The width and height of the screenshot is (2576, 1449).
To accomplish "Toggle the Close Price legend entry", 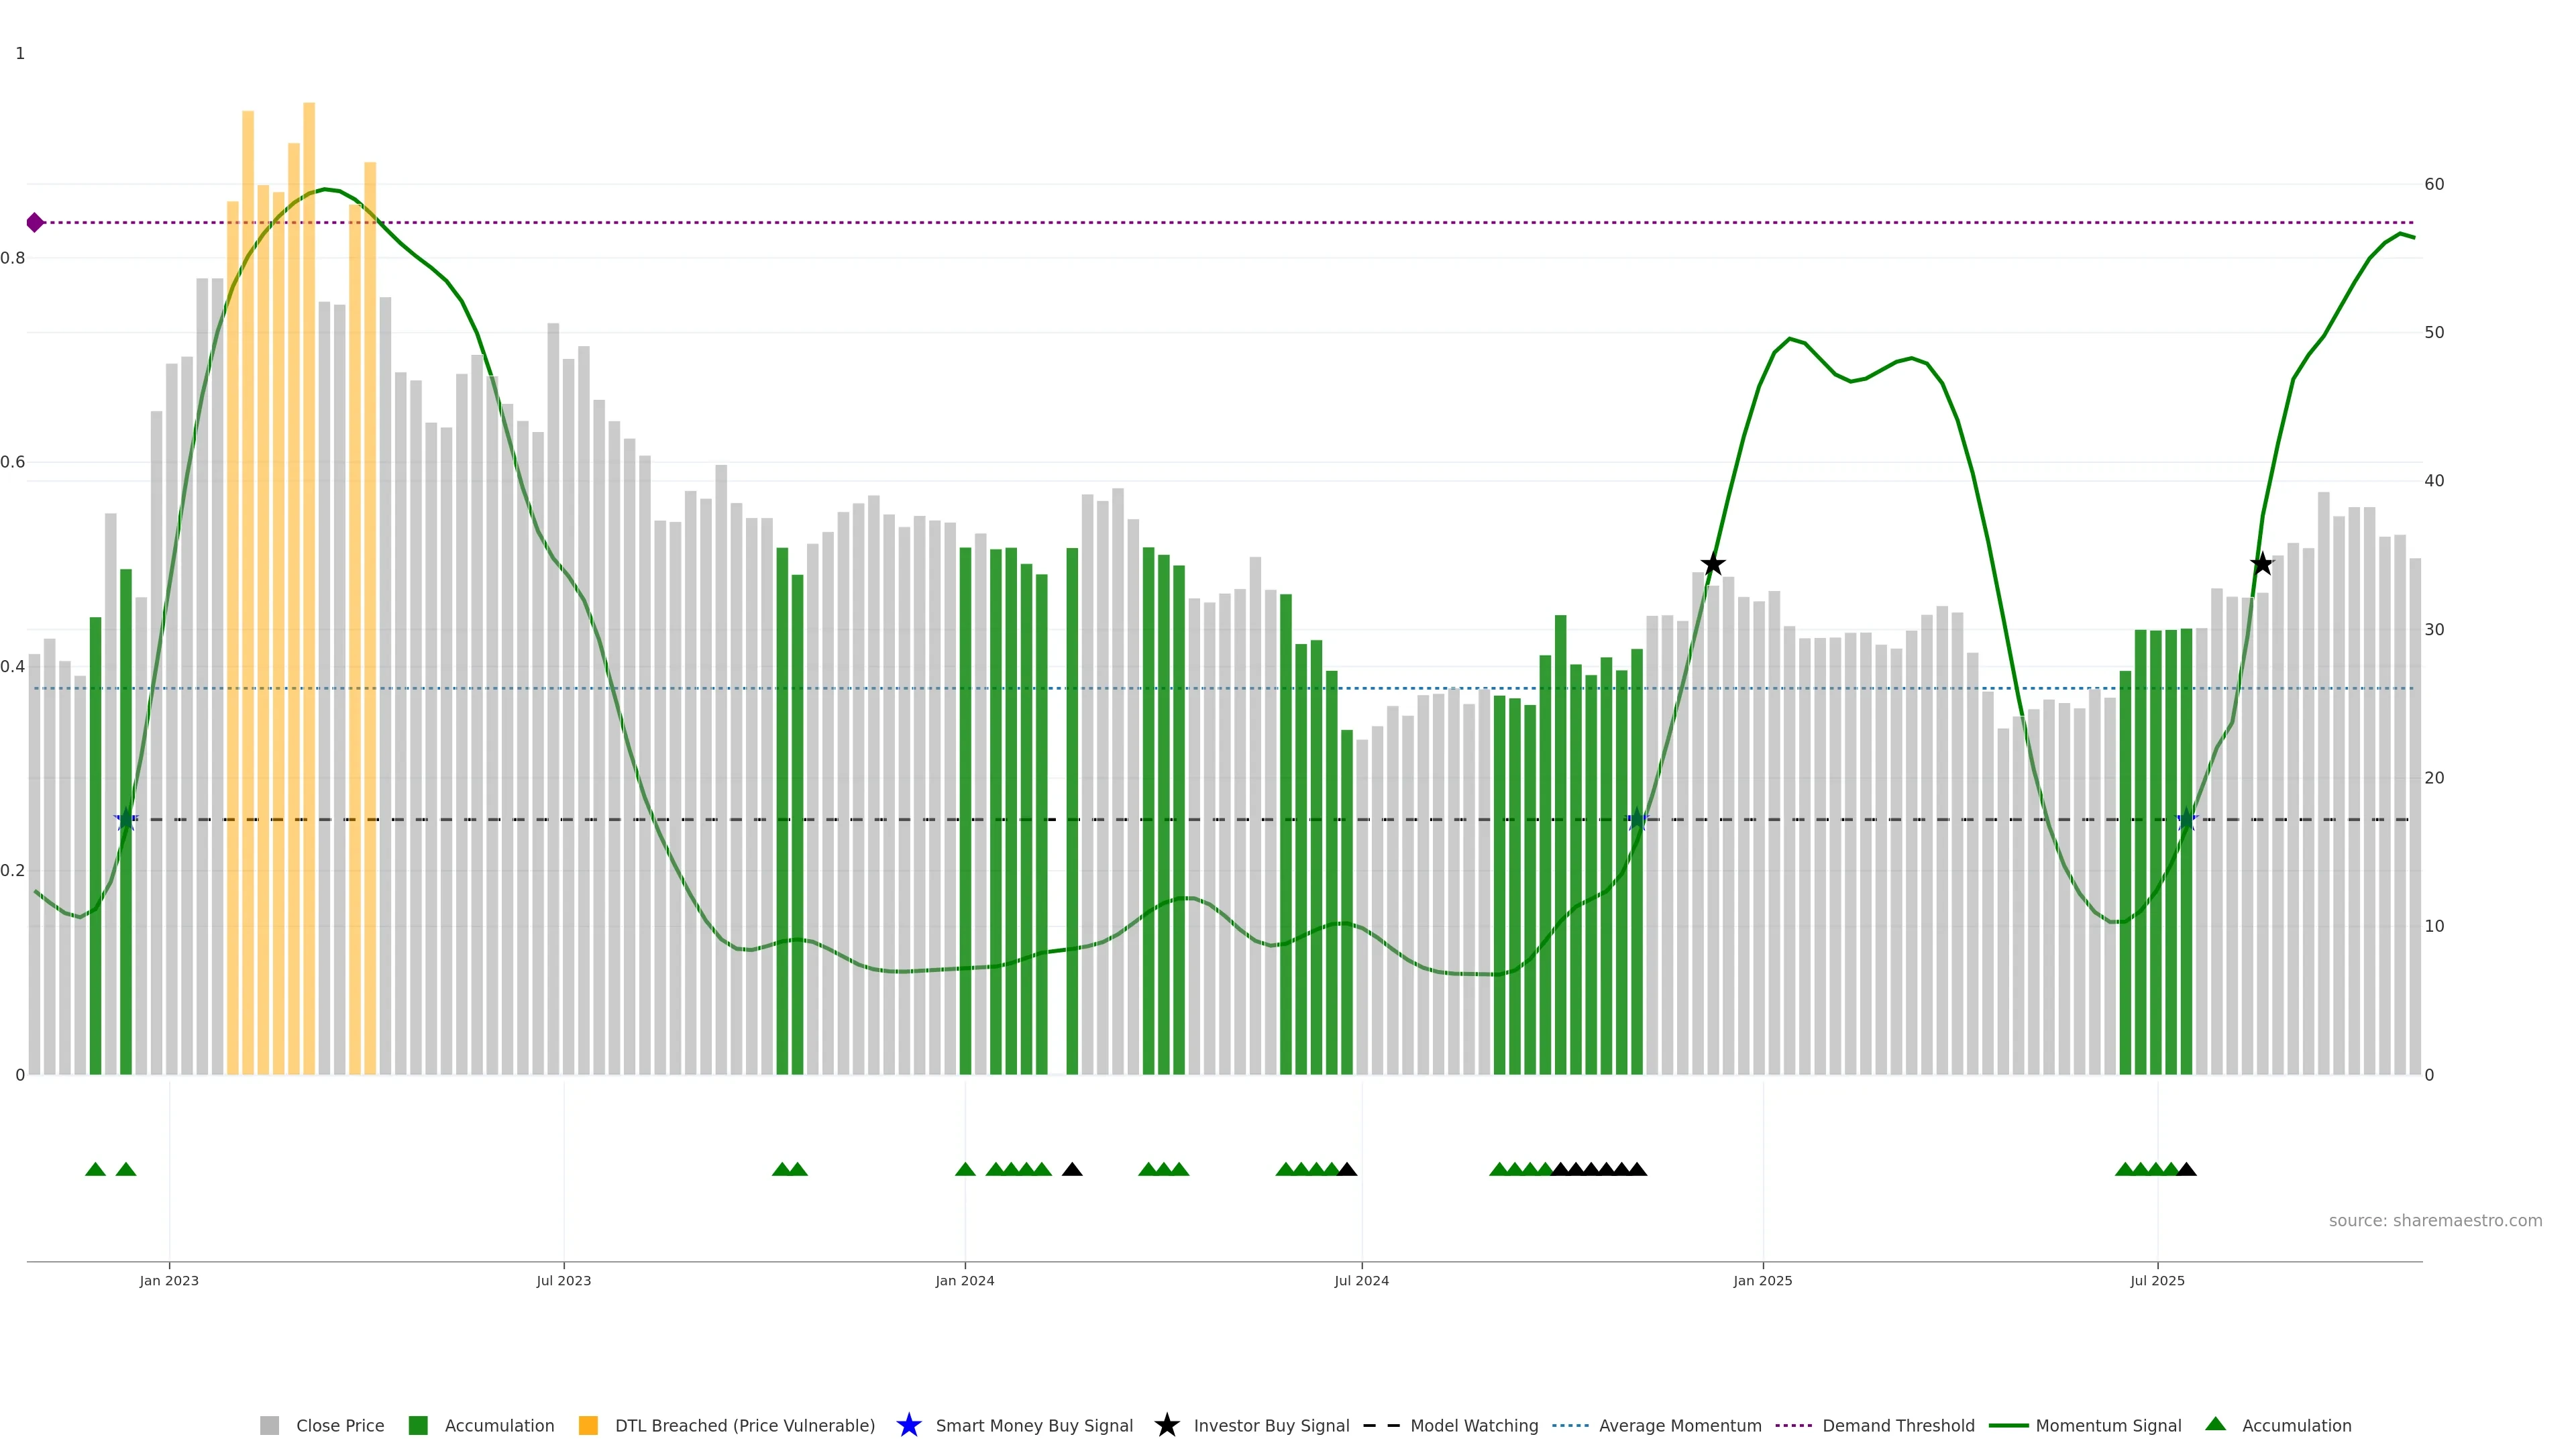I will pos(339,1425).
